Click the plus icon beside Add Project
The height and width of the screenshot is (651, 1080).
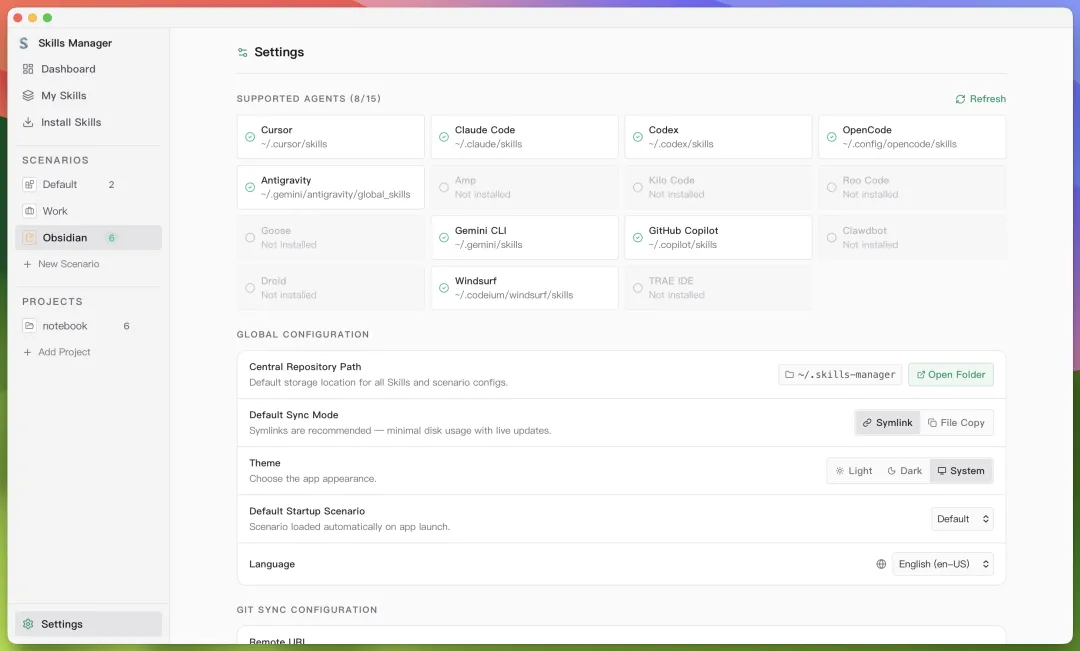pyautogui.click(x=28, y=352)
